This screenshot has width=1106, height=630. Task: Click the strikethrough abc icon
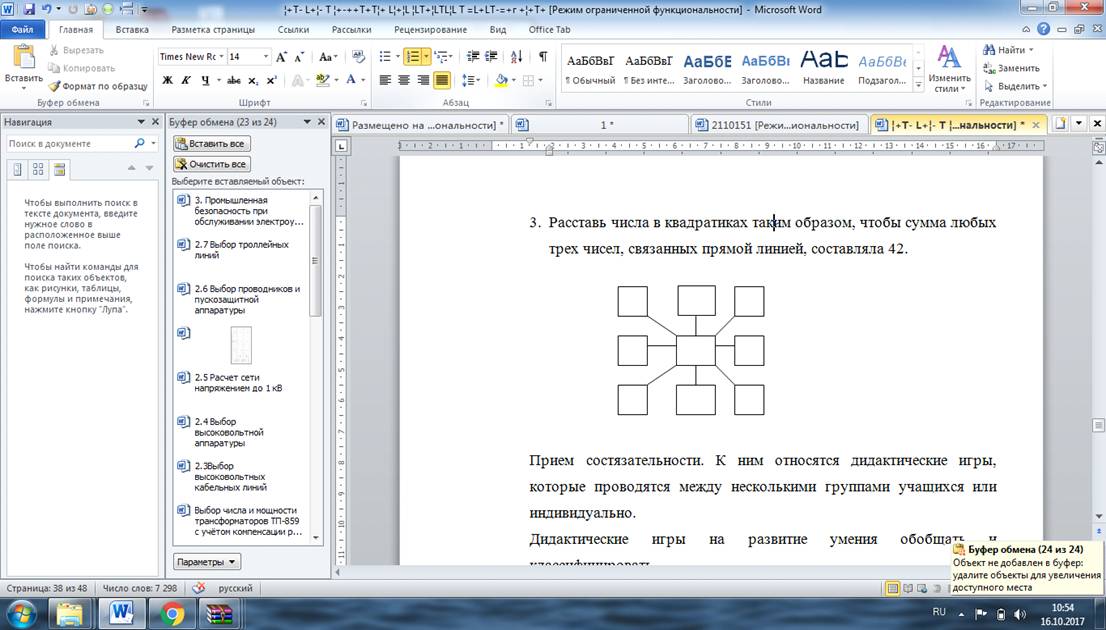click(x=234, y=80)
